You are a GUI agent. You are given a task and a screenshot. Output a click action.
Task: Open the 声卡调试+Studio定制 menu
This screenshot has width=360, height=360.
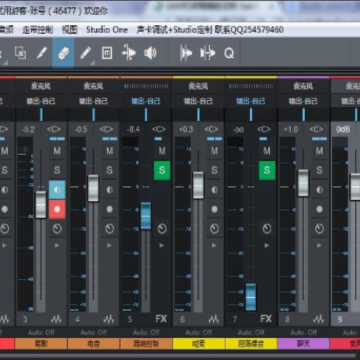(210, 30)
